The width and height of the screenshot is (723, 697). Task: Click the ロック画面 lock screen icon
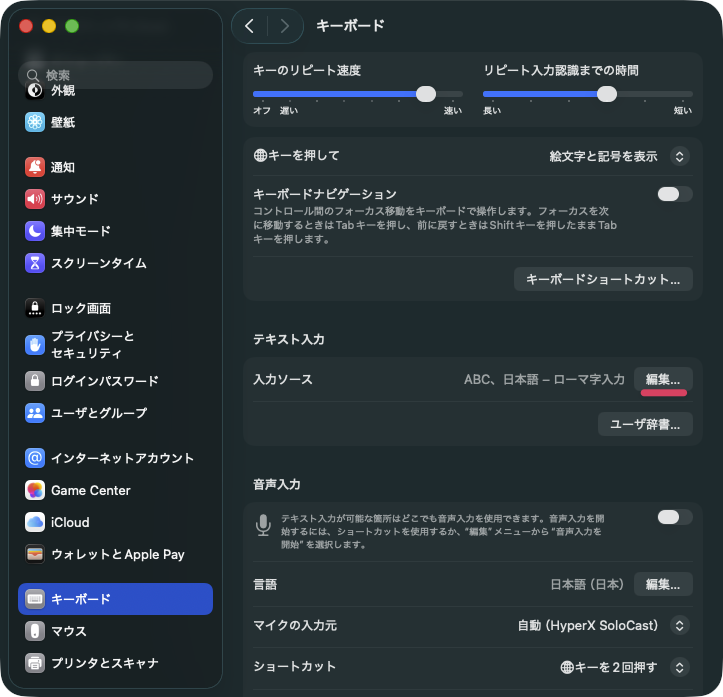35,308
